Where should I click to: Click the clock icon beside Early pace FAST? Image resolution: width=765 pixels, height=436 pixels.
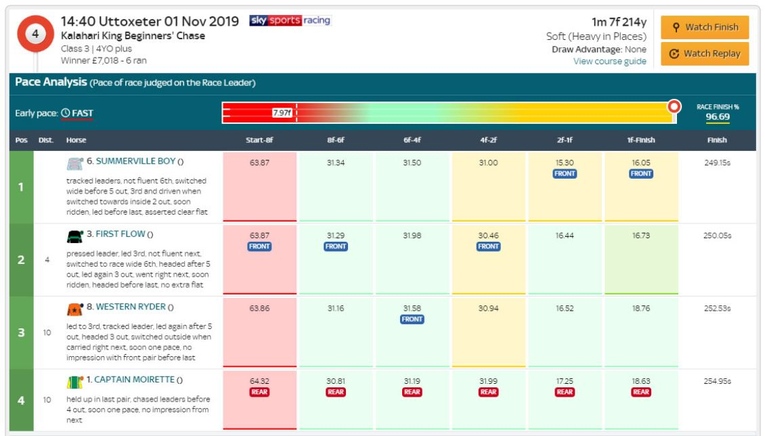tap(66, 113)
